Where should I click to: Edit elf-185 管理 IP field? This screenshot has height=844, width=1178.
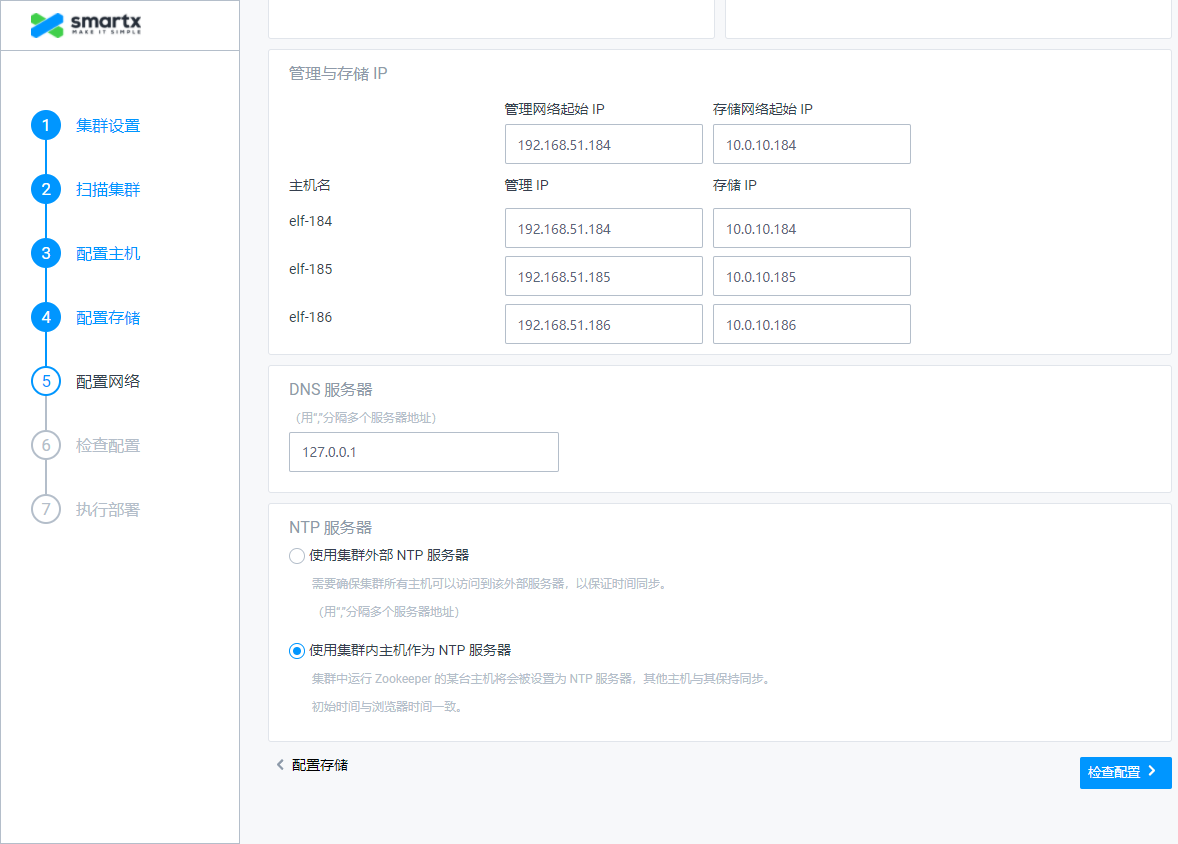(603, 277)
